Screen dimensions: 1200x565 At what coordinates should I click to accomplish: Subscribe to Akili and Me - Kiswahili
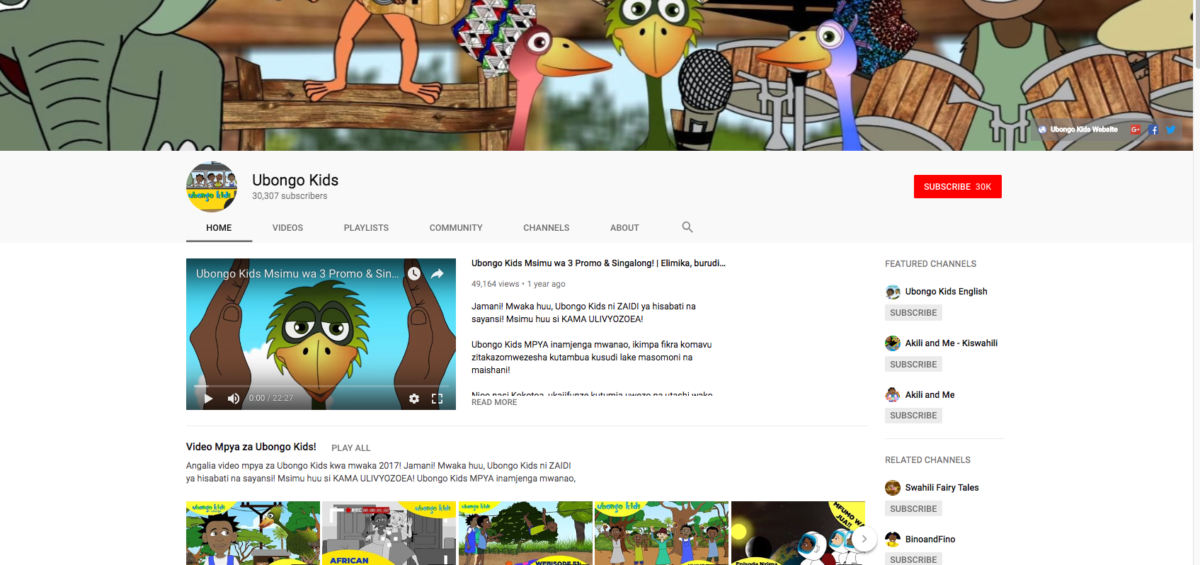coord(913,364)
